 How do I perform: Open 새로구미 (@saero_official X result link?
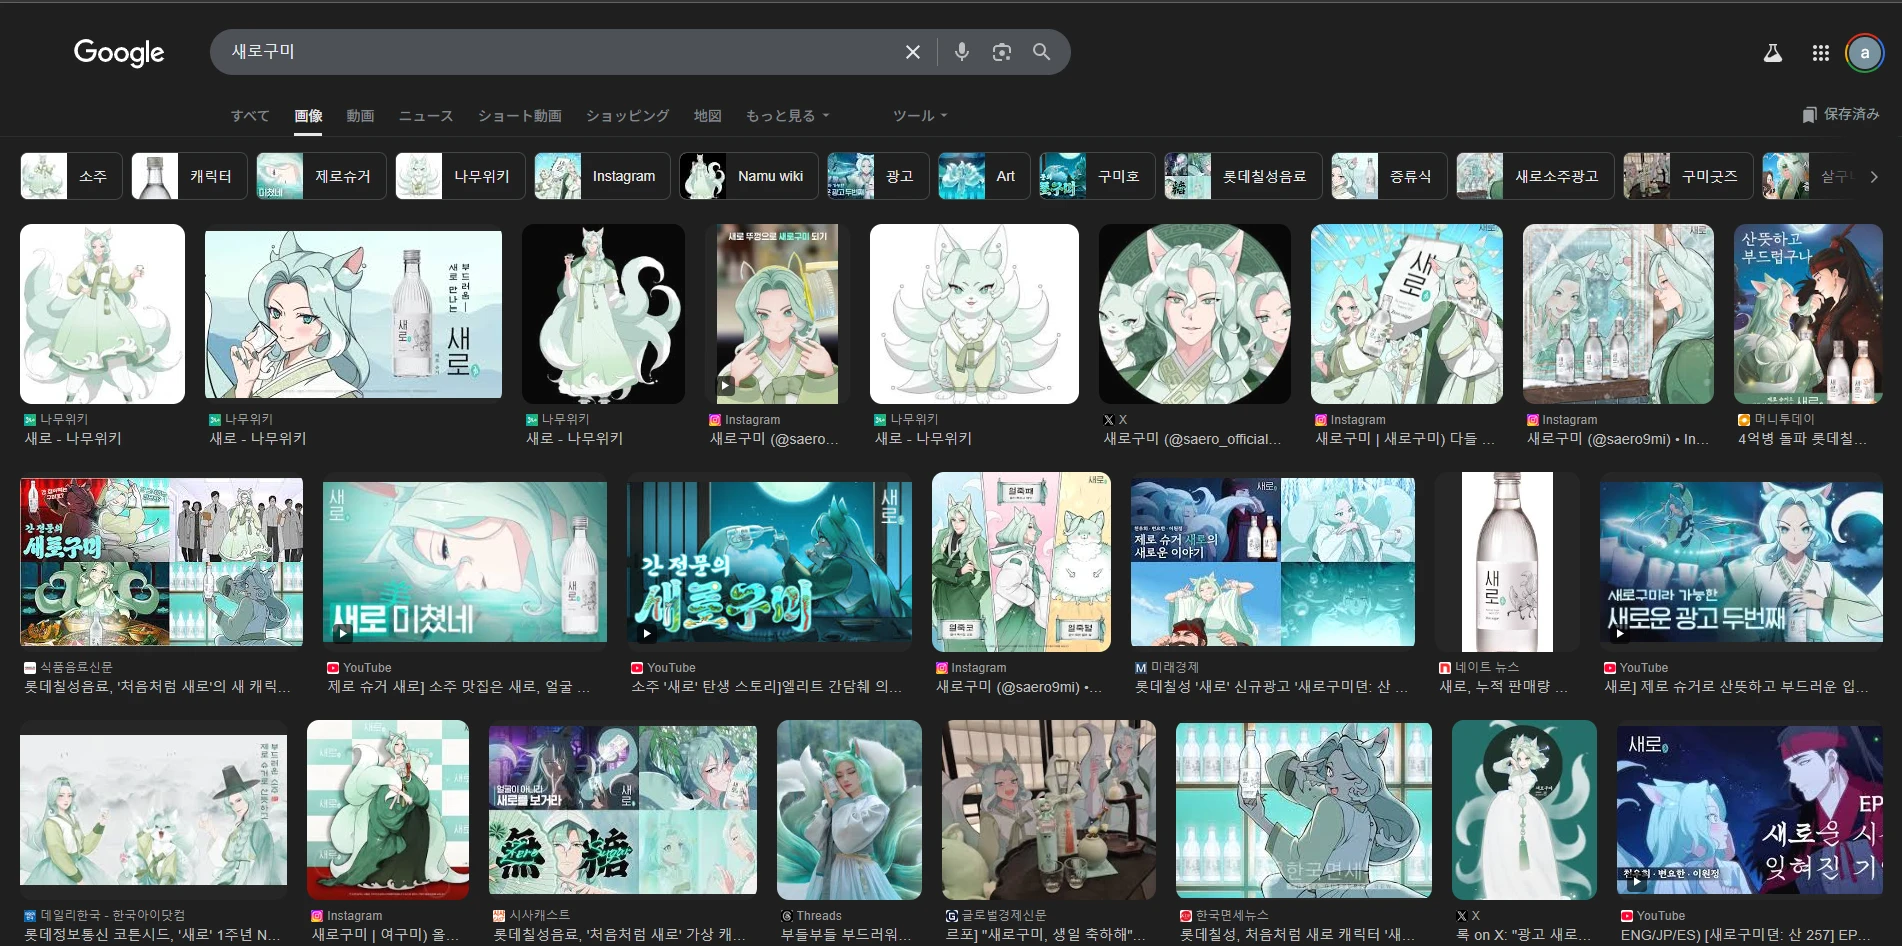pos(1192,439)
